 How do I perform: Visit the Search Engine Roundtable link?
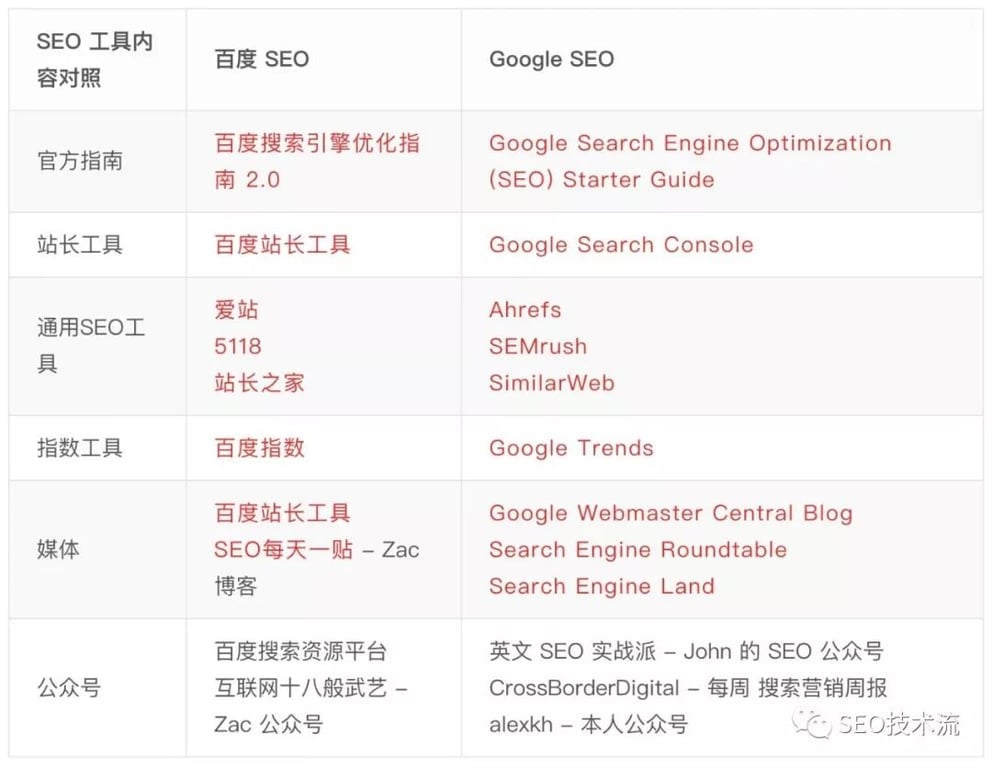637,550
